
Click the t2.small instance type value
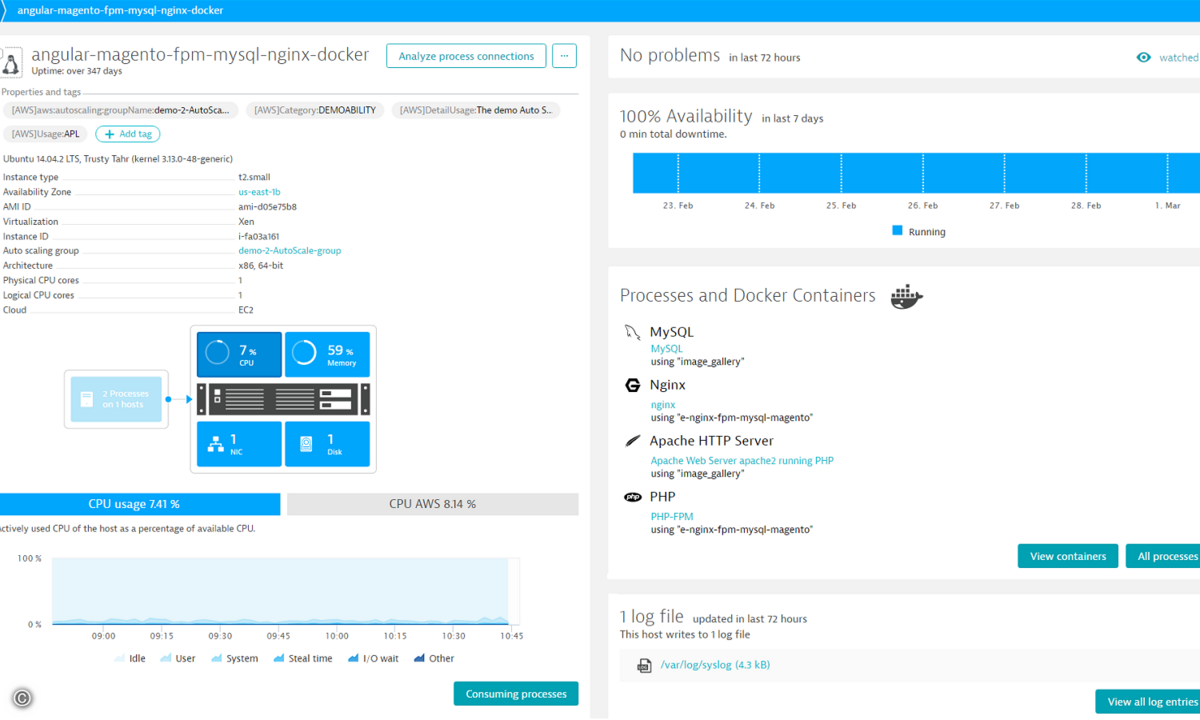[x=254, y=177]
